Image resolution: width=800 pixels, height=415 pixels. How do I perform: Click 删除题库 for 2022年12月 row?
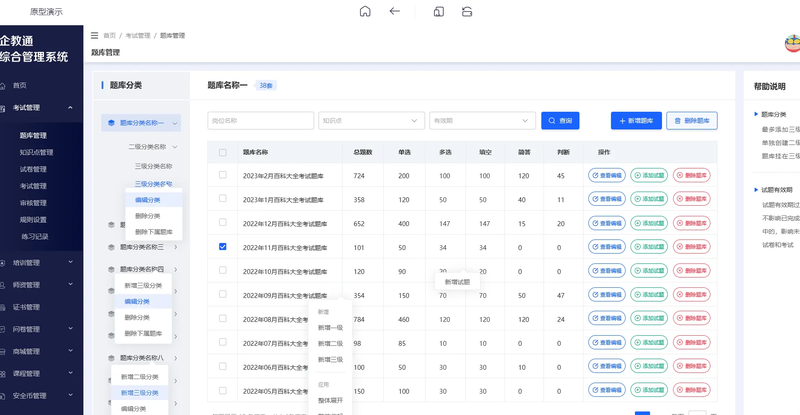click(692, 223)
